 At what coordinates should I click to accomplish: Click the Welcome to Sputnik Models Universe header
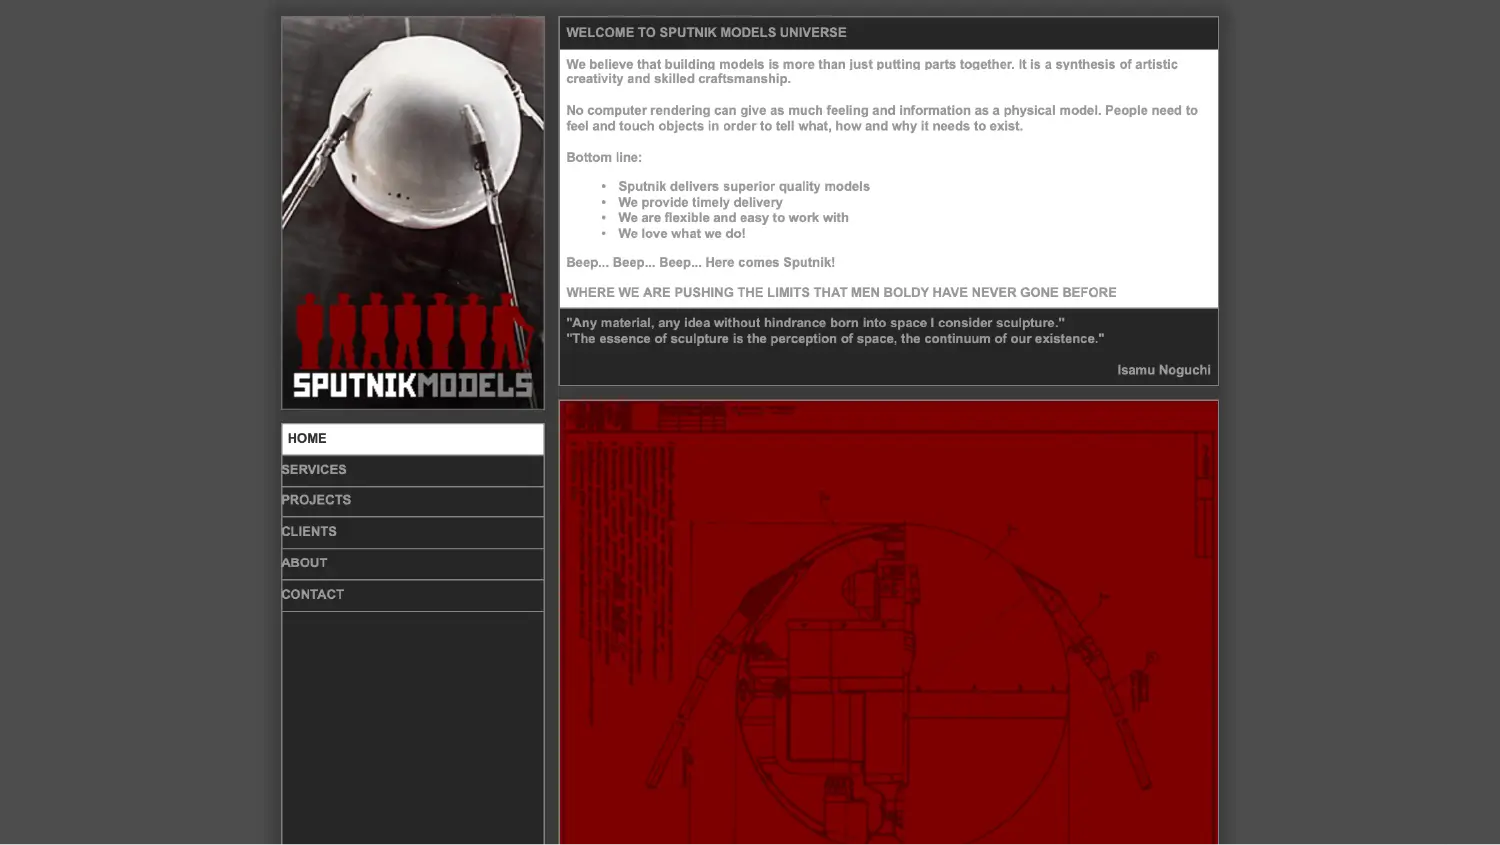706,33
